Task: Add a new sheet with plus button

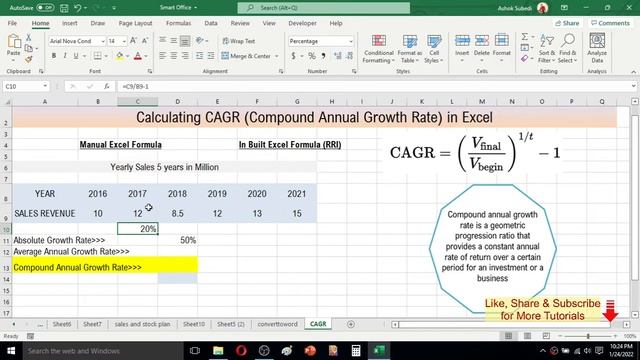Action: point(351,324)
